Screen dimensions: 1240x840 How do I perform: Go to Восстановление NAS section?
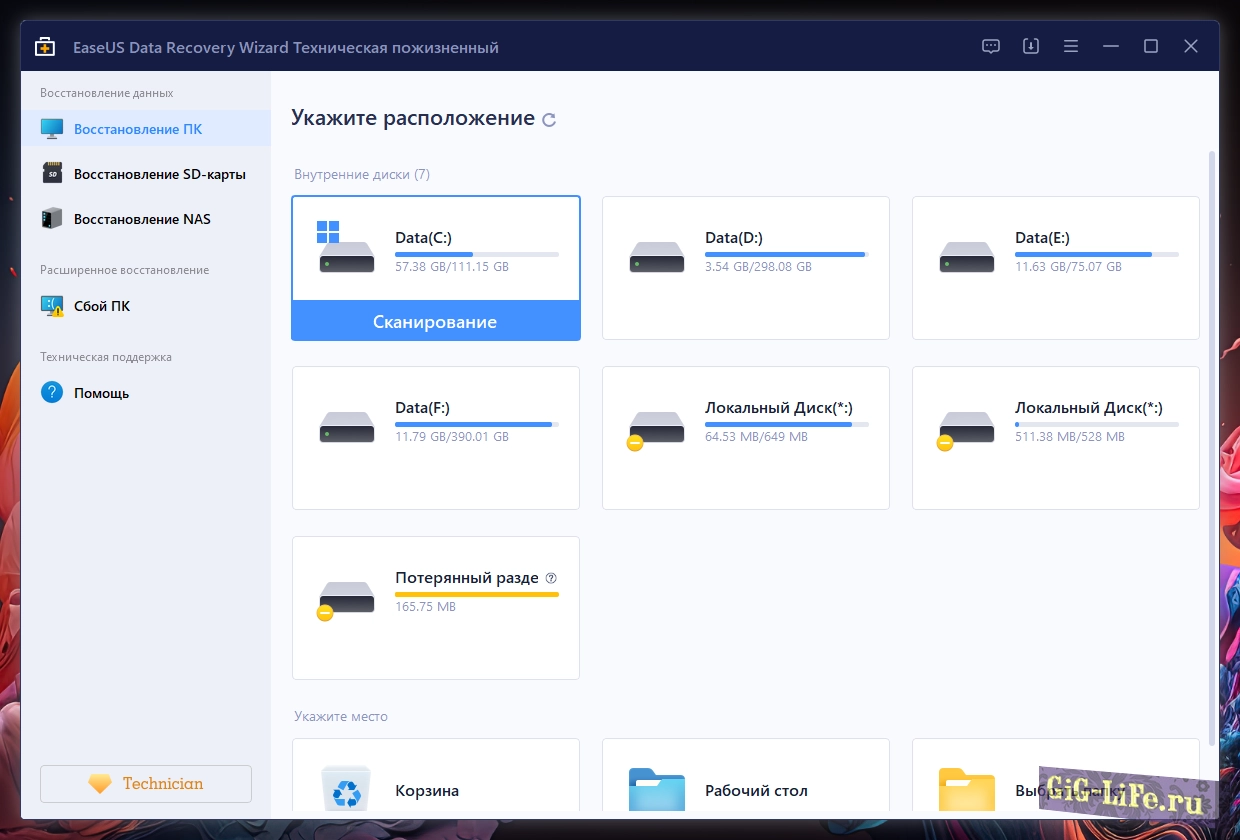(142, 219)
